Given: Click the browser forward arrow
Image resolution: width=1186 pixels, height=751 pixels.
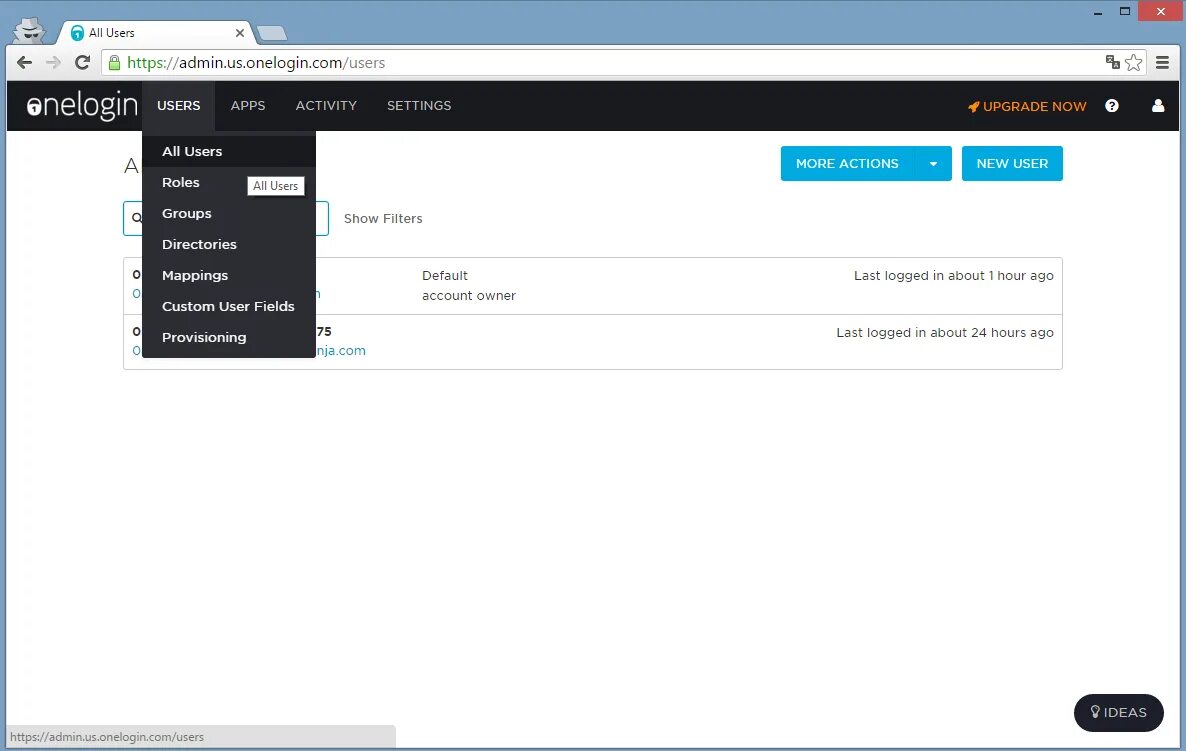Looking at the screenshot, I should [53, 63].
